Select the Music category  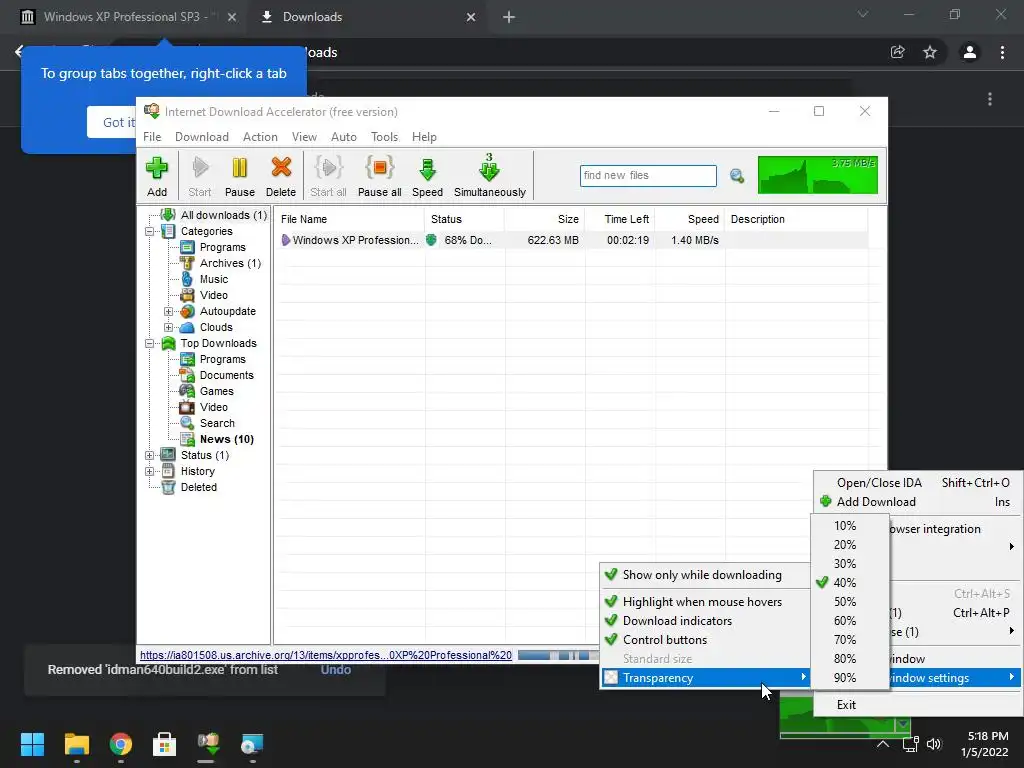tap(214, 279)
